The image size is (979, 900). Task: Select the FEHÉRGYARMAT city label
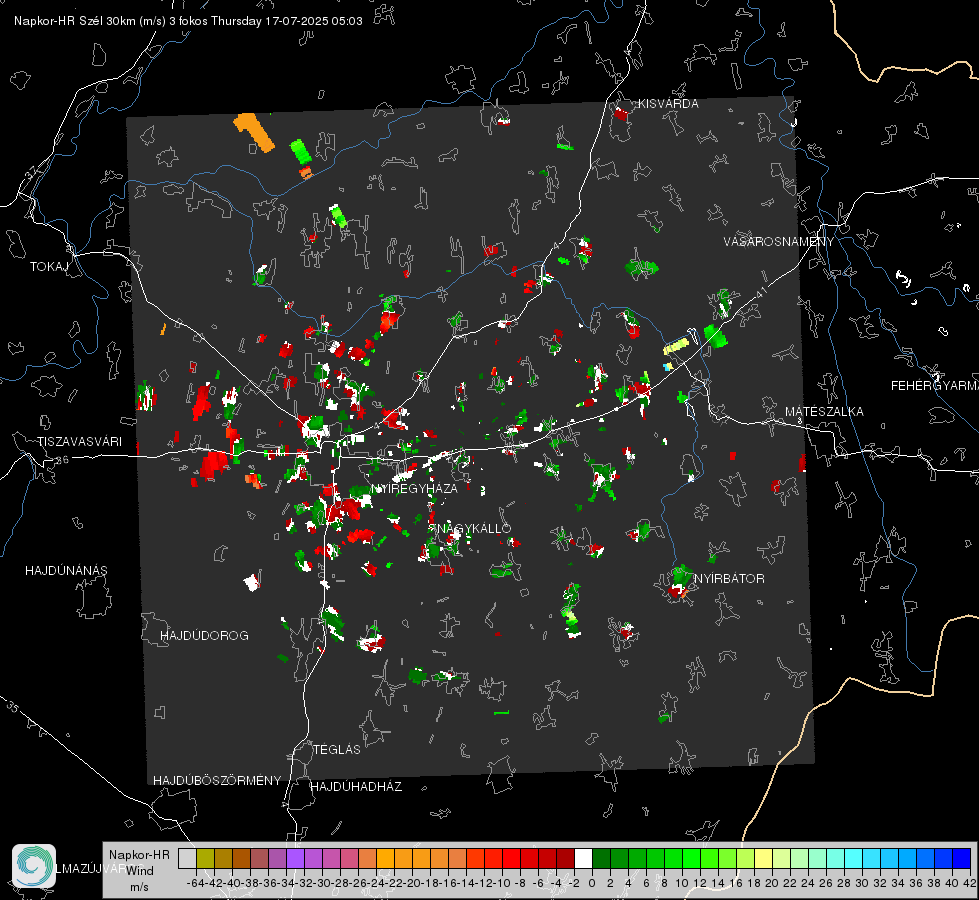[935, 386]
